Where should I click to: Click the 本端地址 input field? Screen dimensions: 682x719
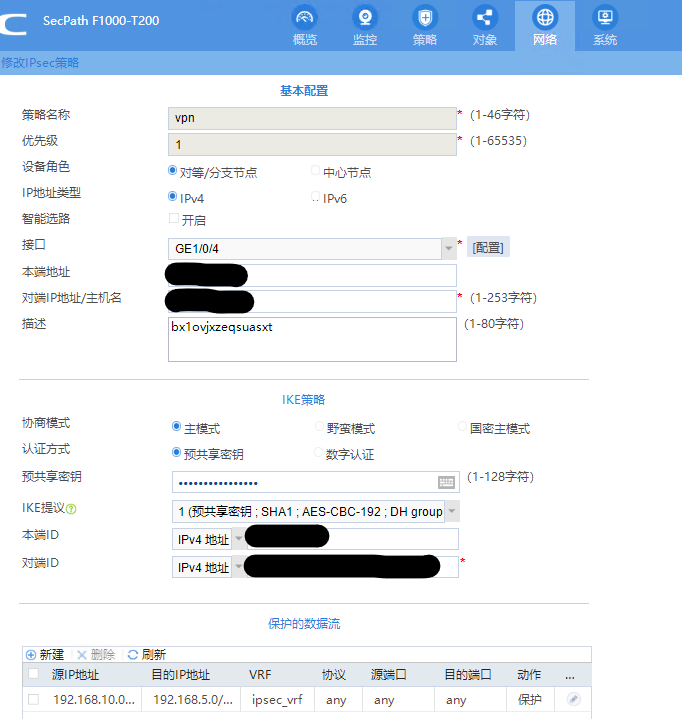pos(312,275)
